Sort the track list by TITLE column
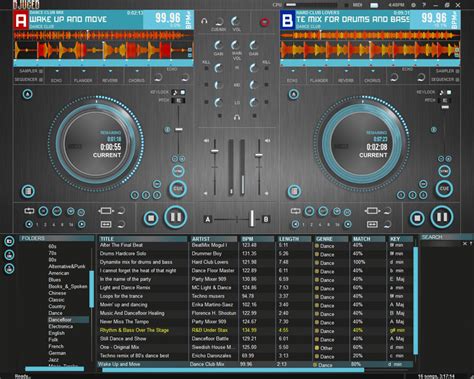Image resolution: width=474 pixels, height=379 pixels. tap(143, 239)
